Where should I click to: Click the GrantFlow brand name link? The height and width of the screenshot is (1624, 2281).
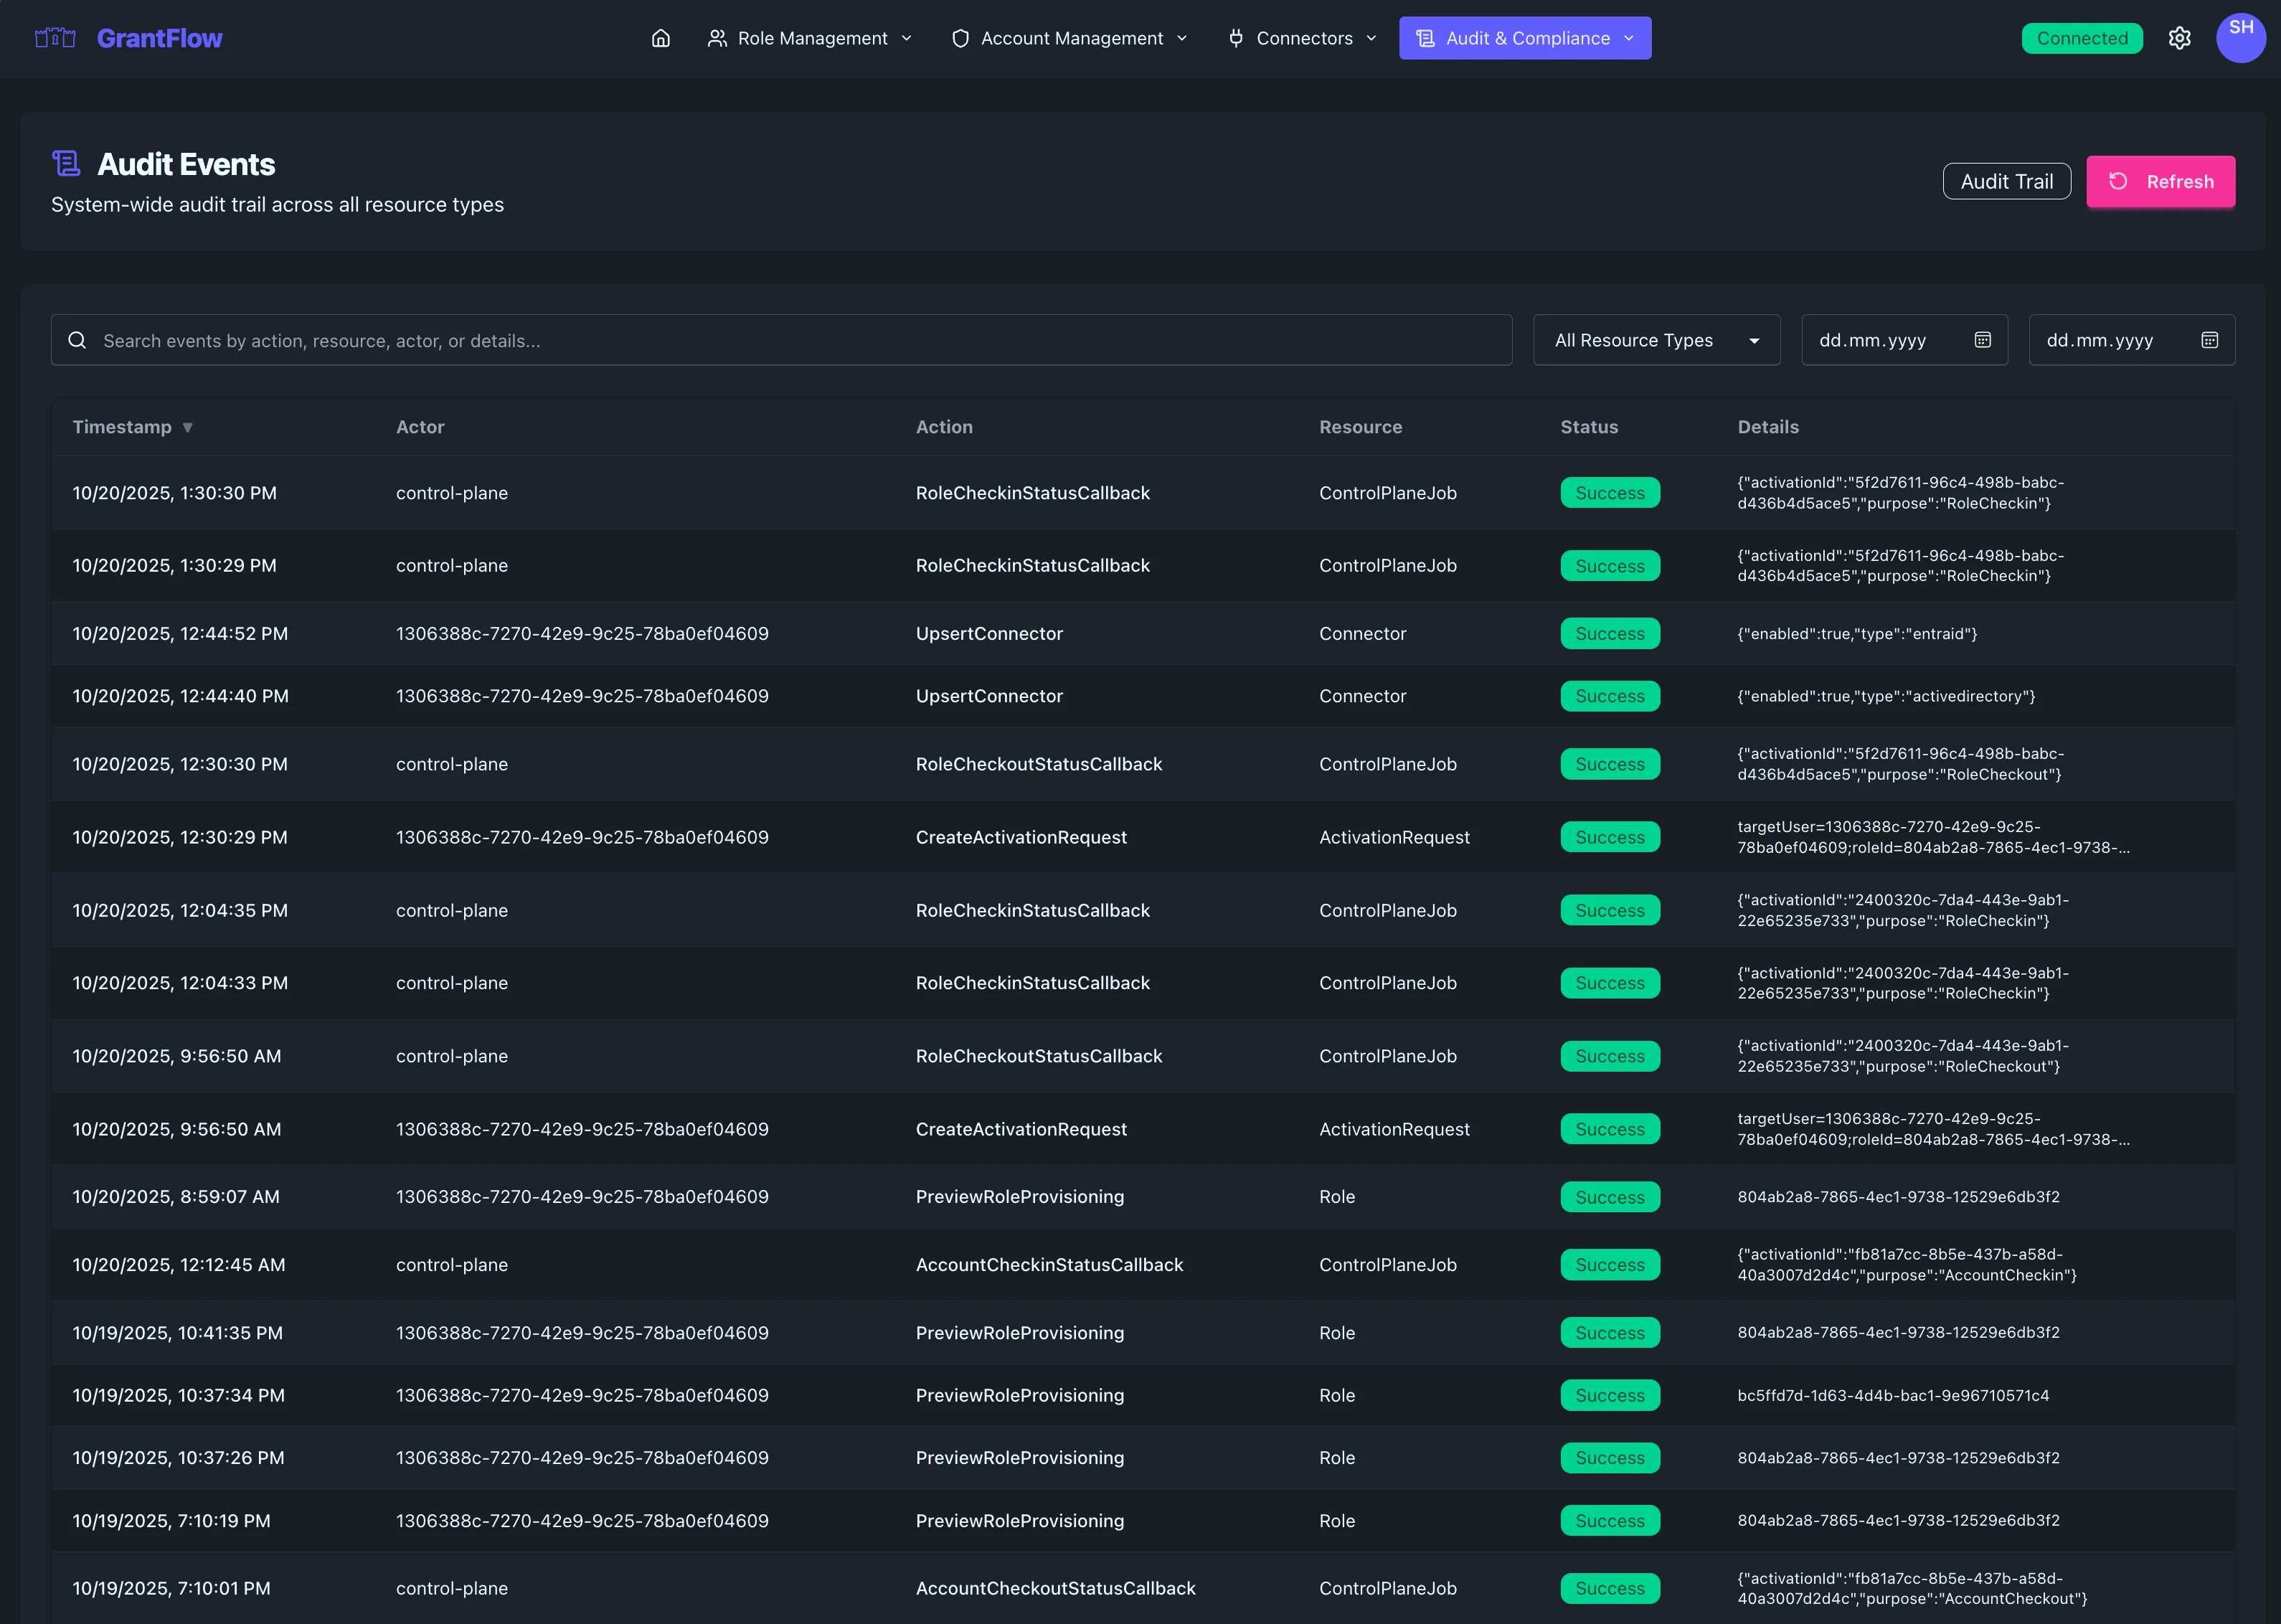point(160,38)
